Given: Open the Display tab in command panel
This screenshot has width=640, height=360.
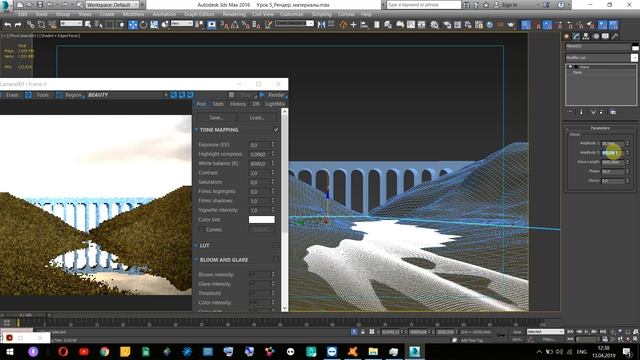Looking at the screenshot, I should 605,36.
